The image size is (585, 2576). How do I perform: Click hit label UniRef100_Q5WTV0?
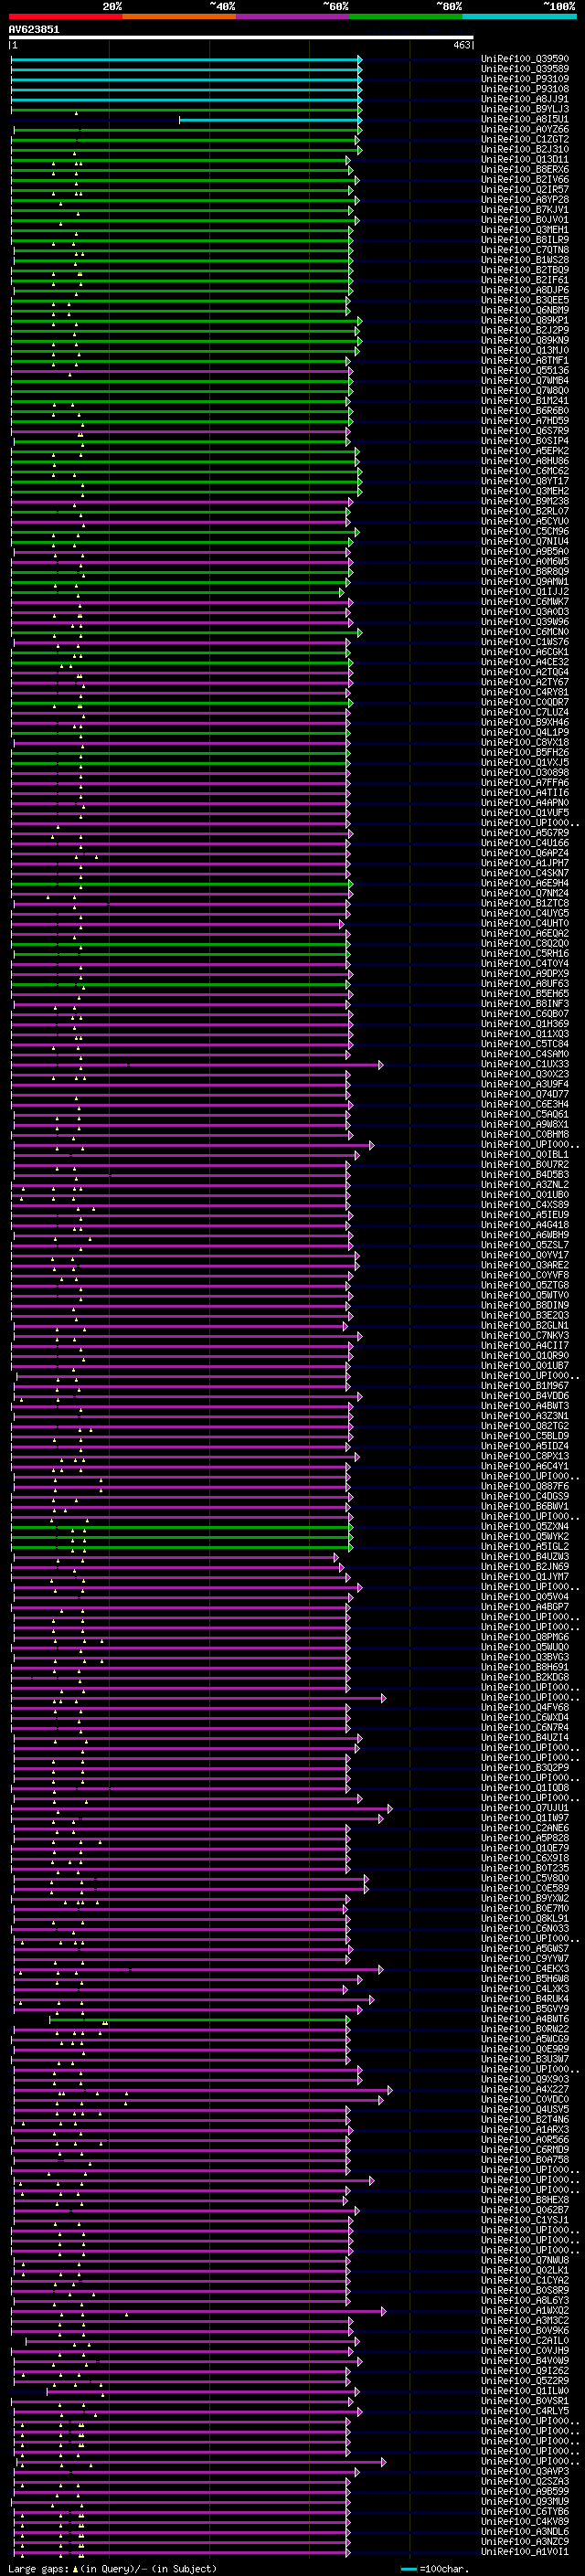525,1295
